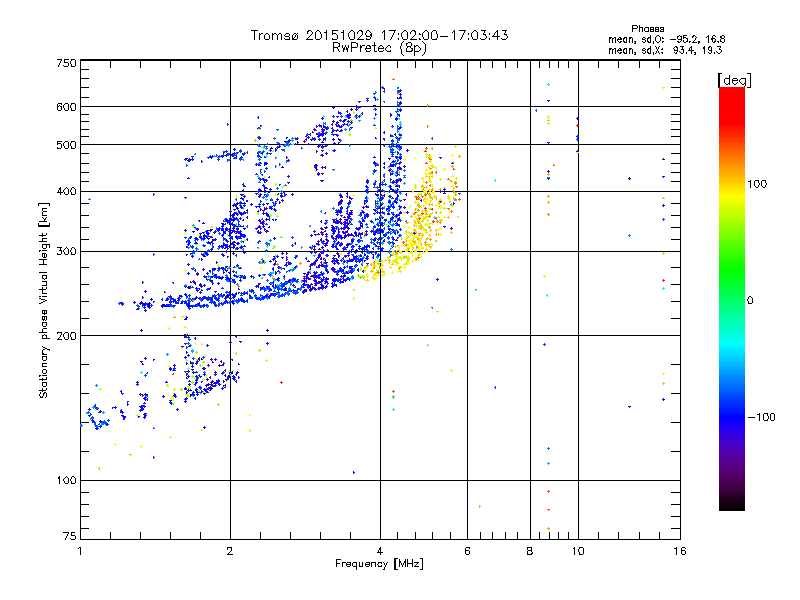Viewport: 800px width, 600px height.
Task: Click the 'Phases' heading text
Action: pyautogui.click(x=647, y=29)
